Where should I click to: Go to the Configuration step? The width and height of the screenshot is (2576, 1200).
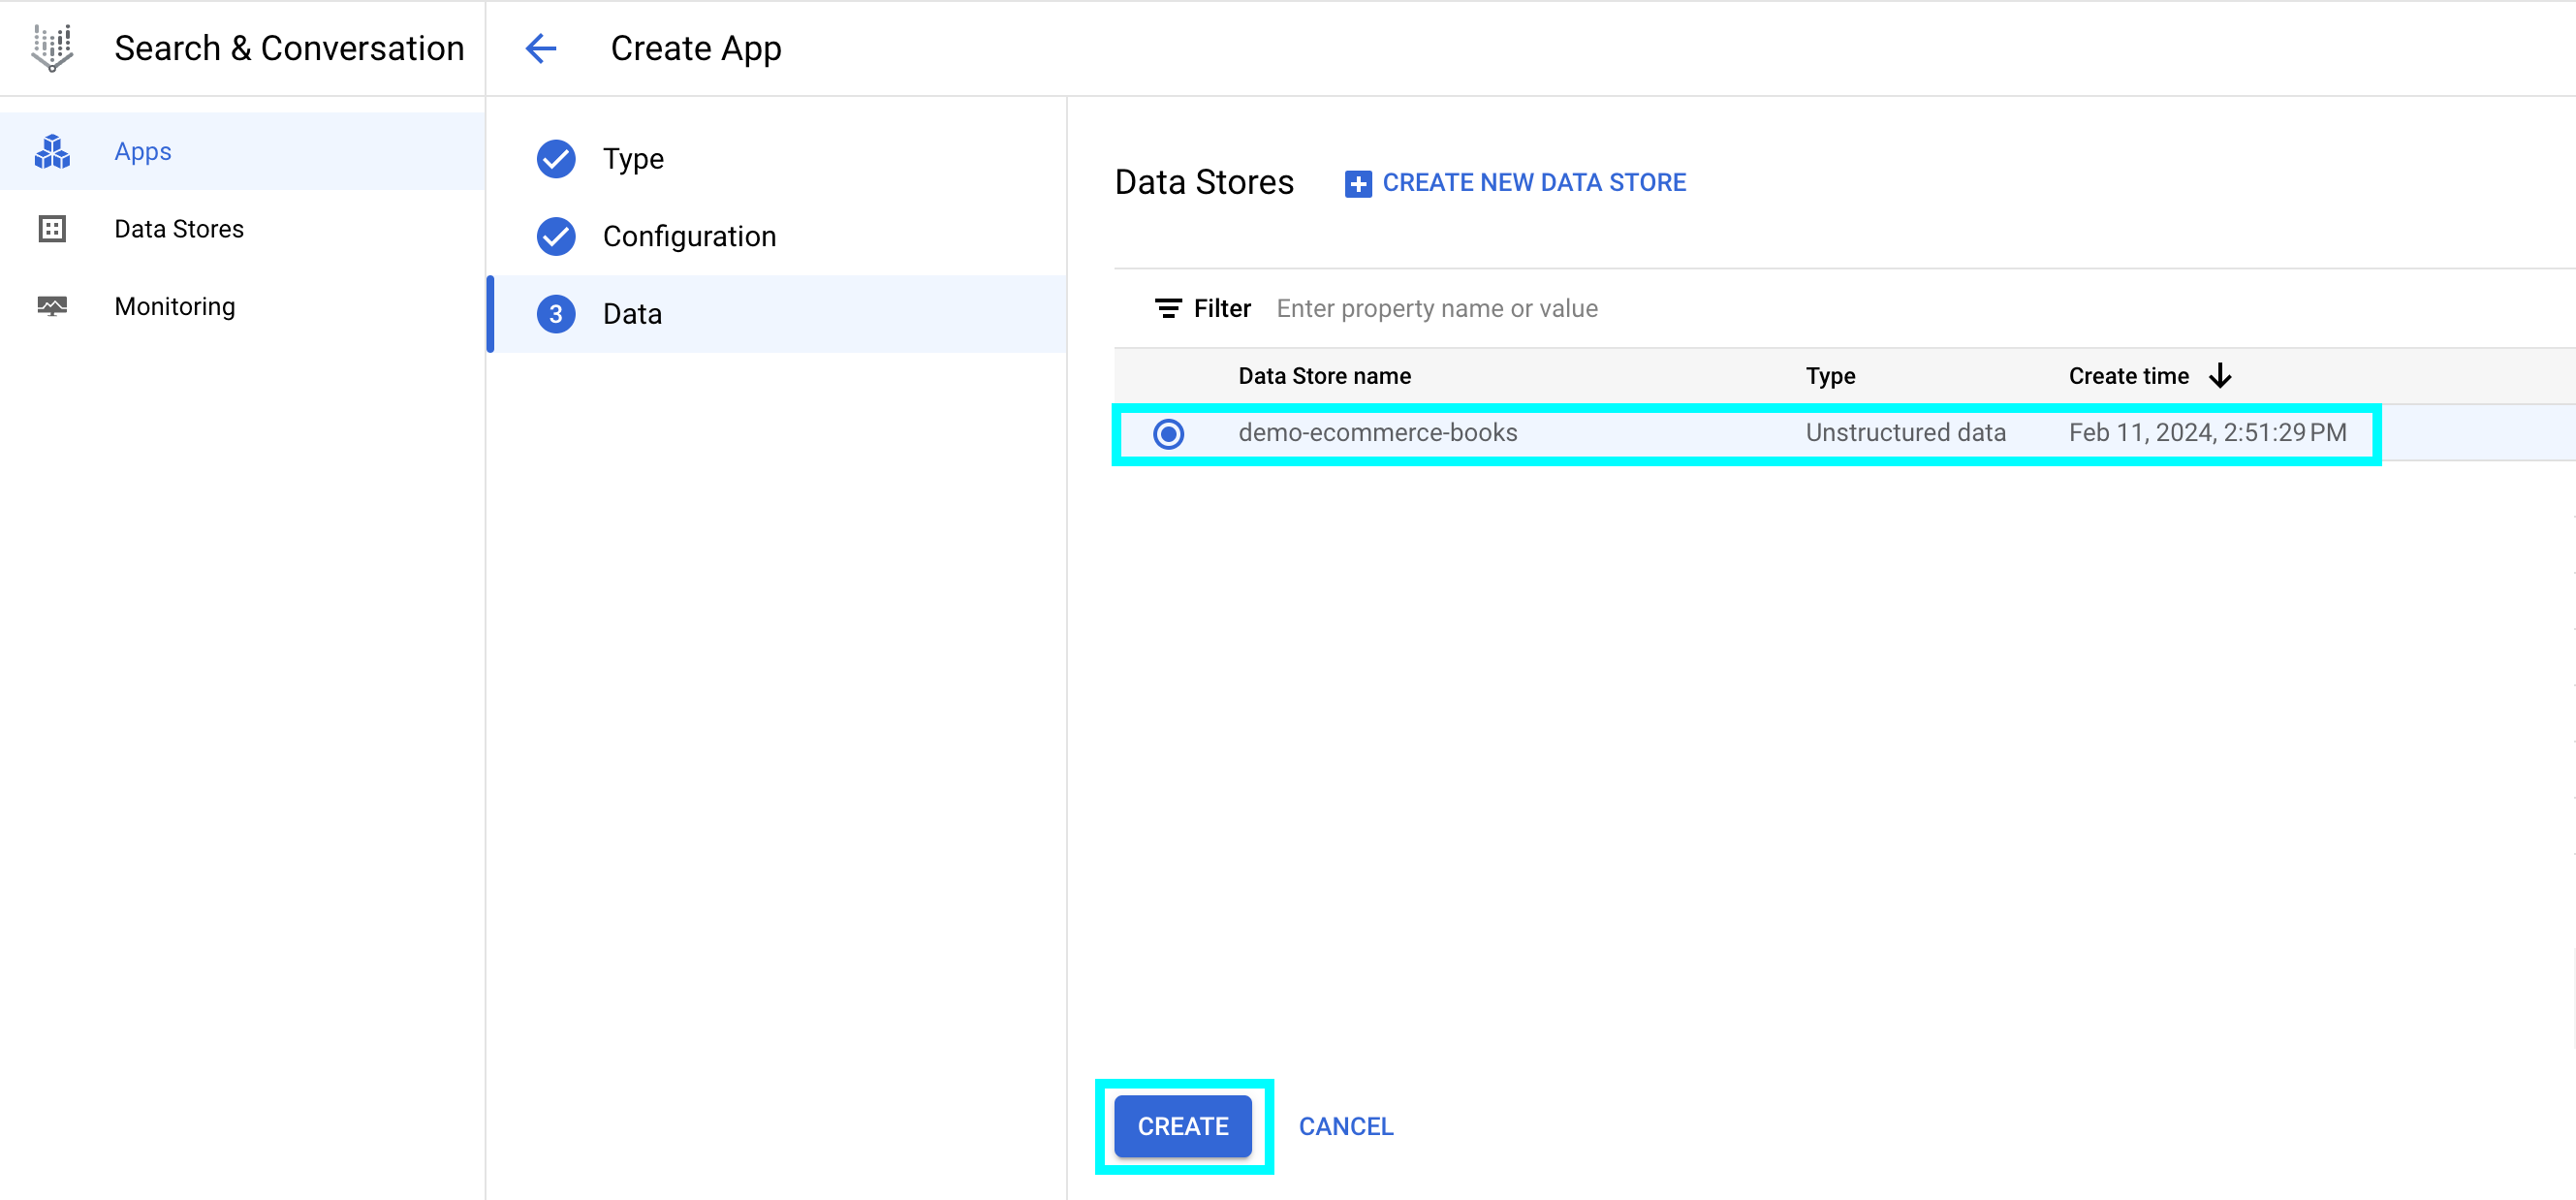pos(689,236)
